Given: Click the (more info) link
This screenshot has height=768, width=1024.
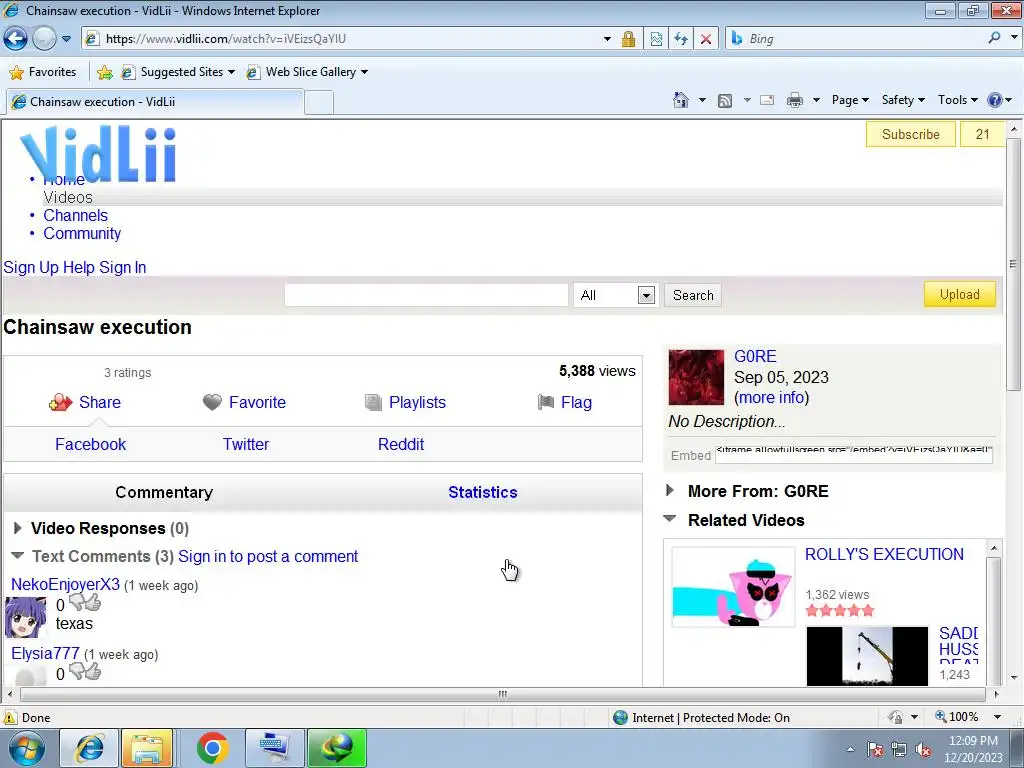Looking at the screenshot, I should pos(771,398).
